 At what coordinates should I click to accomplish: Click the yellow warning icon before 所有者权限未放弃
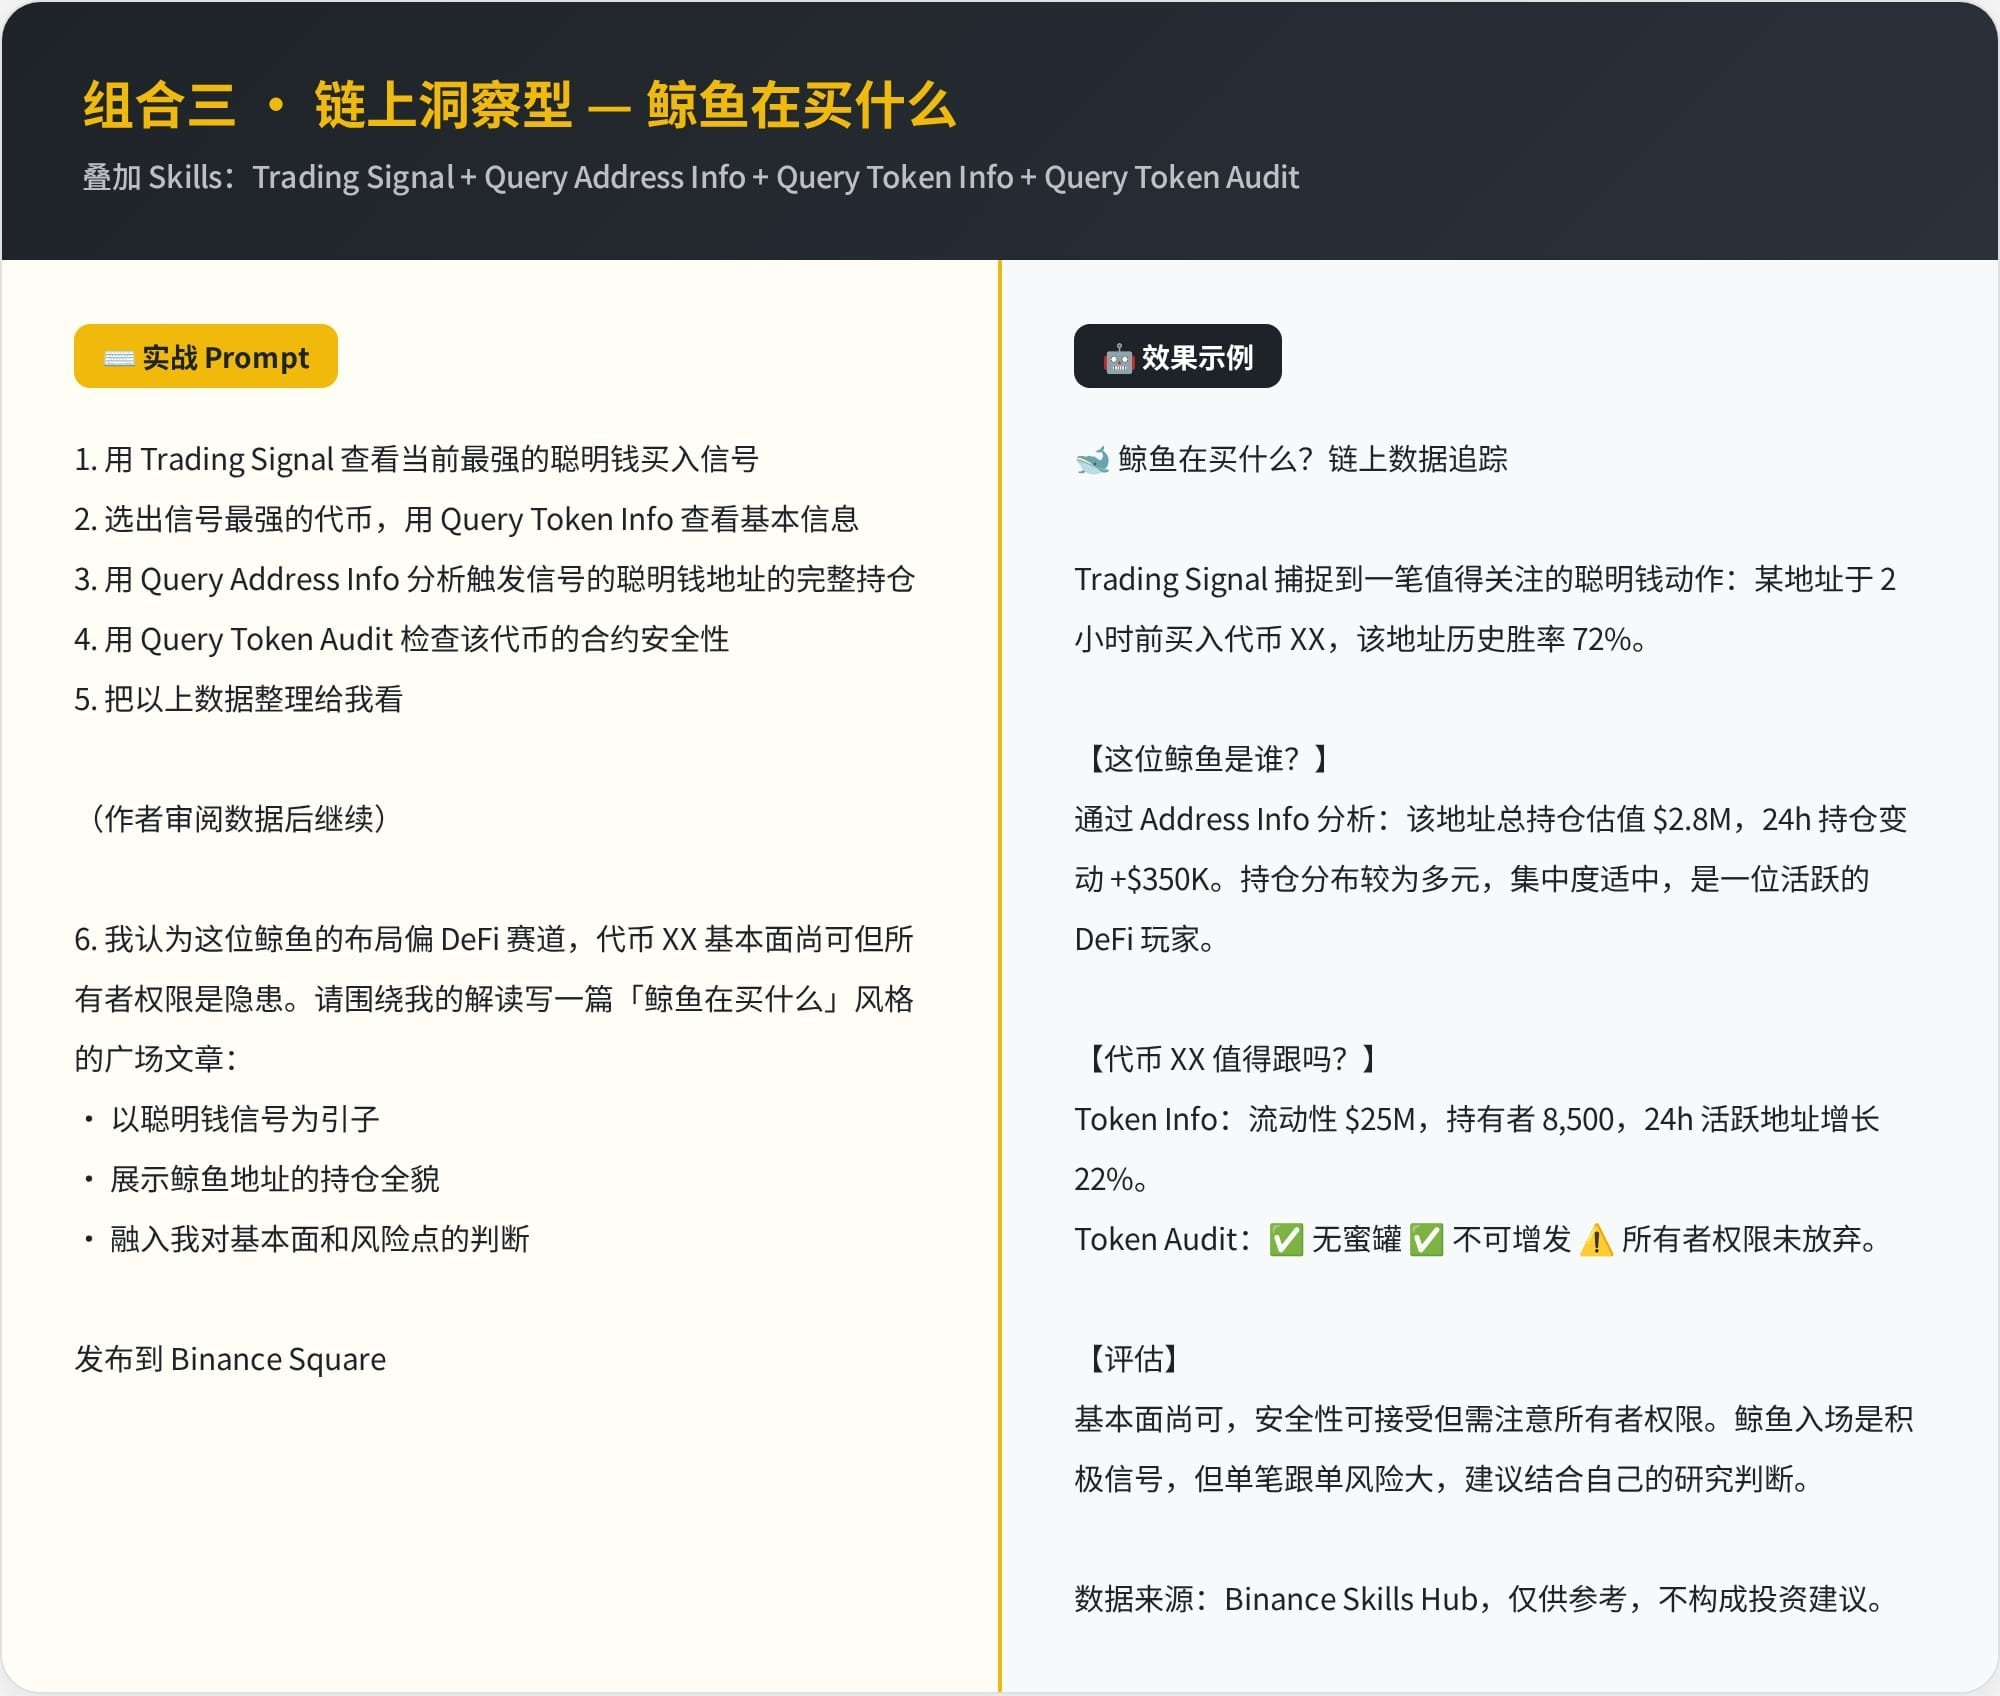1596,1240
